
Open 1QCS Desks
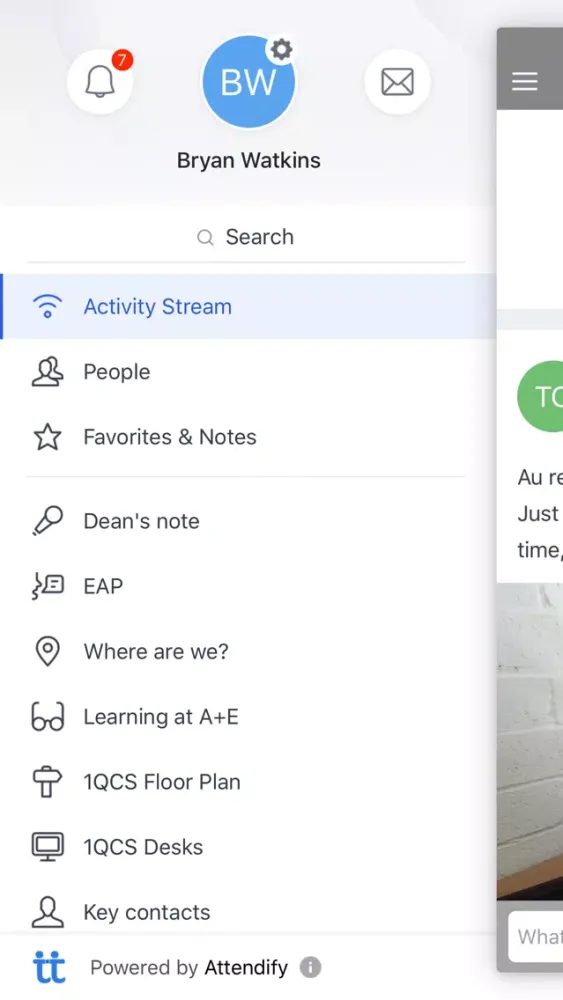coord(248,847)
